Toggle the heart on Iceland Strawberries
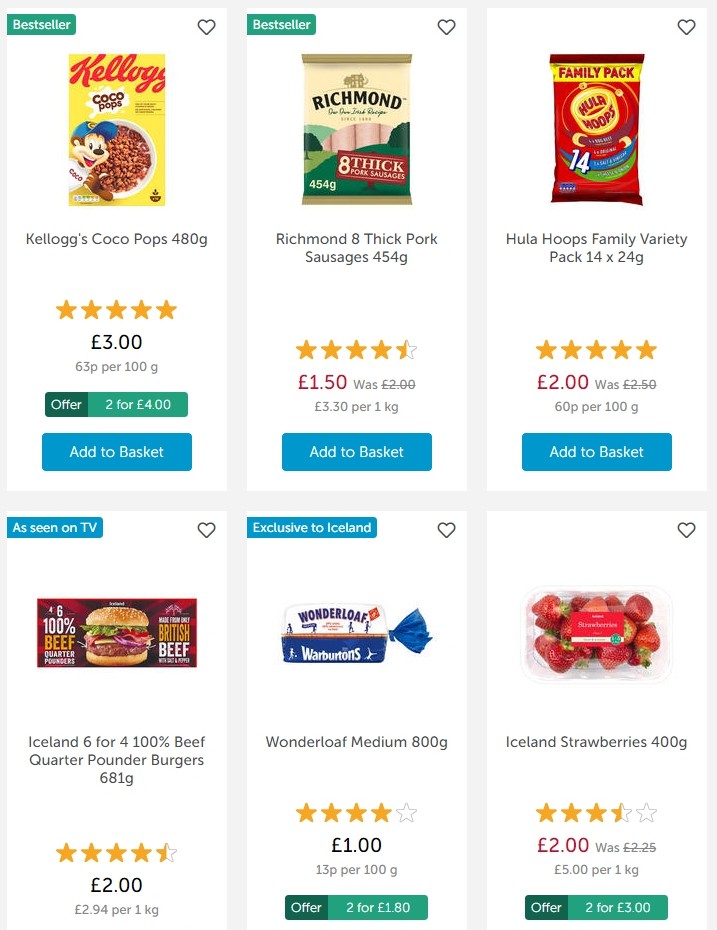This screenshot has height=930, width=717. pyautogui.click(x=686, y=530)
